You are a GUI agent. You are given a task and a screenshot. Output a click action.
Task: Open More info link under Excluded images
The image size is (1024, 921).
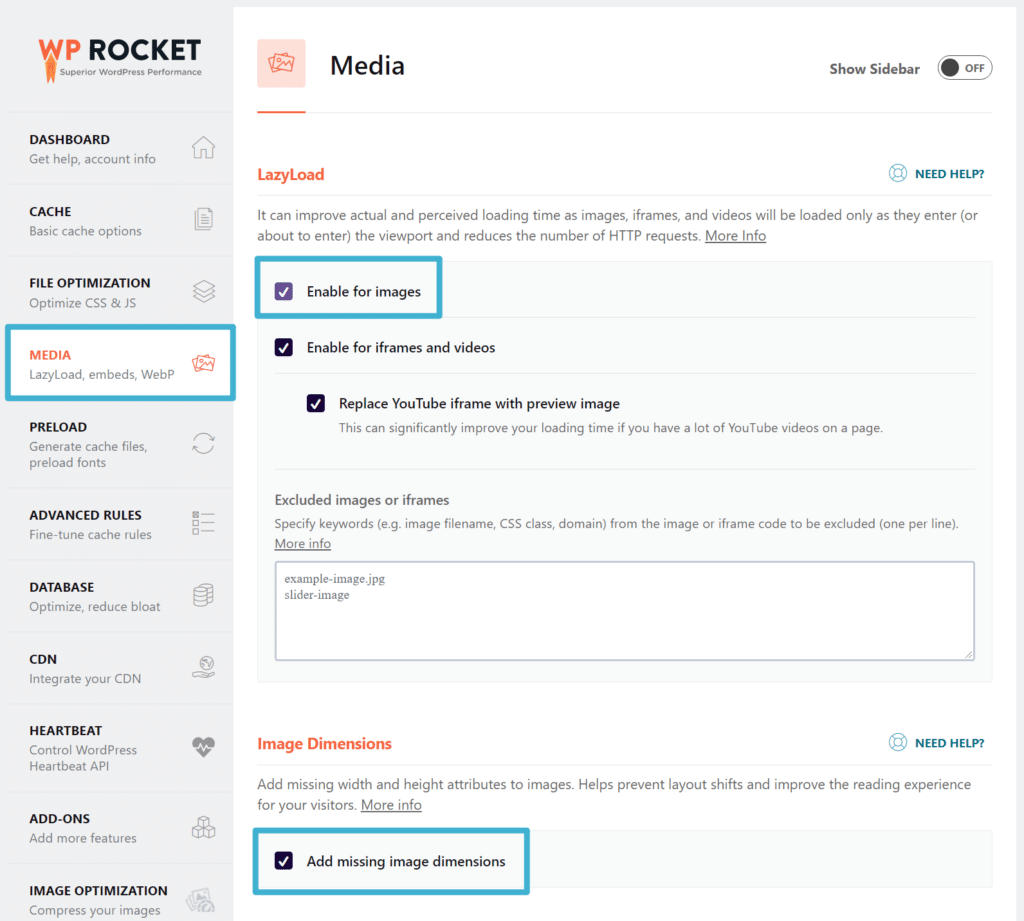coord(302,543)
